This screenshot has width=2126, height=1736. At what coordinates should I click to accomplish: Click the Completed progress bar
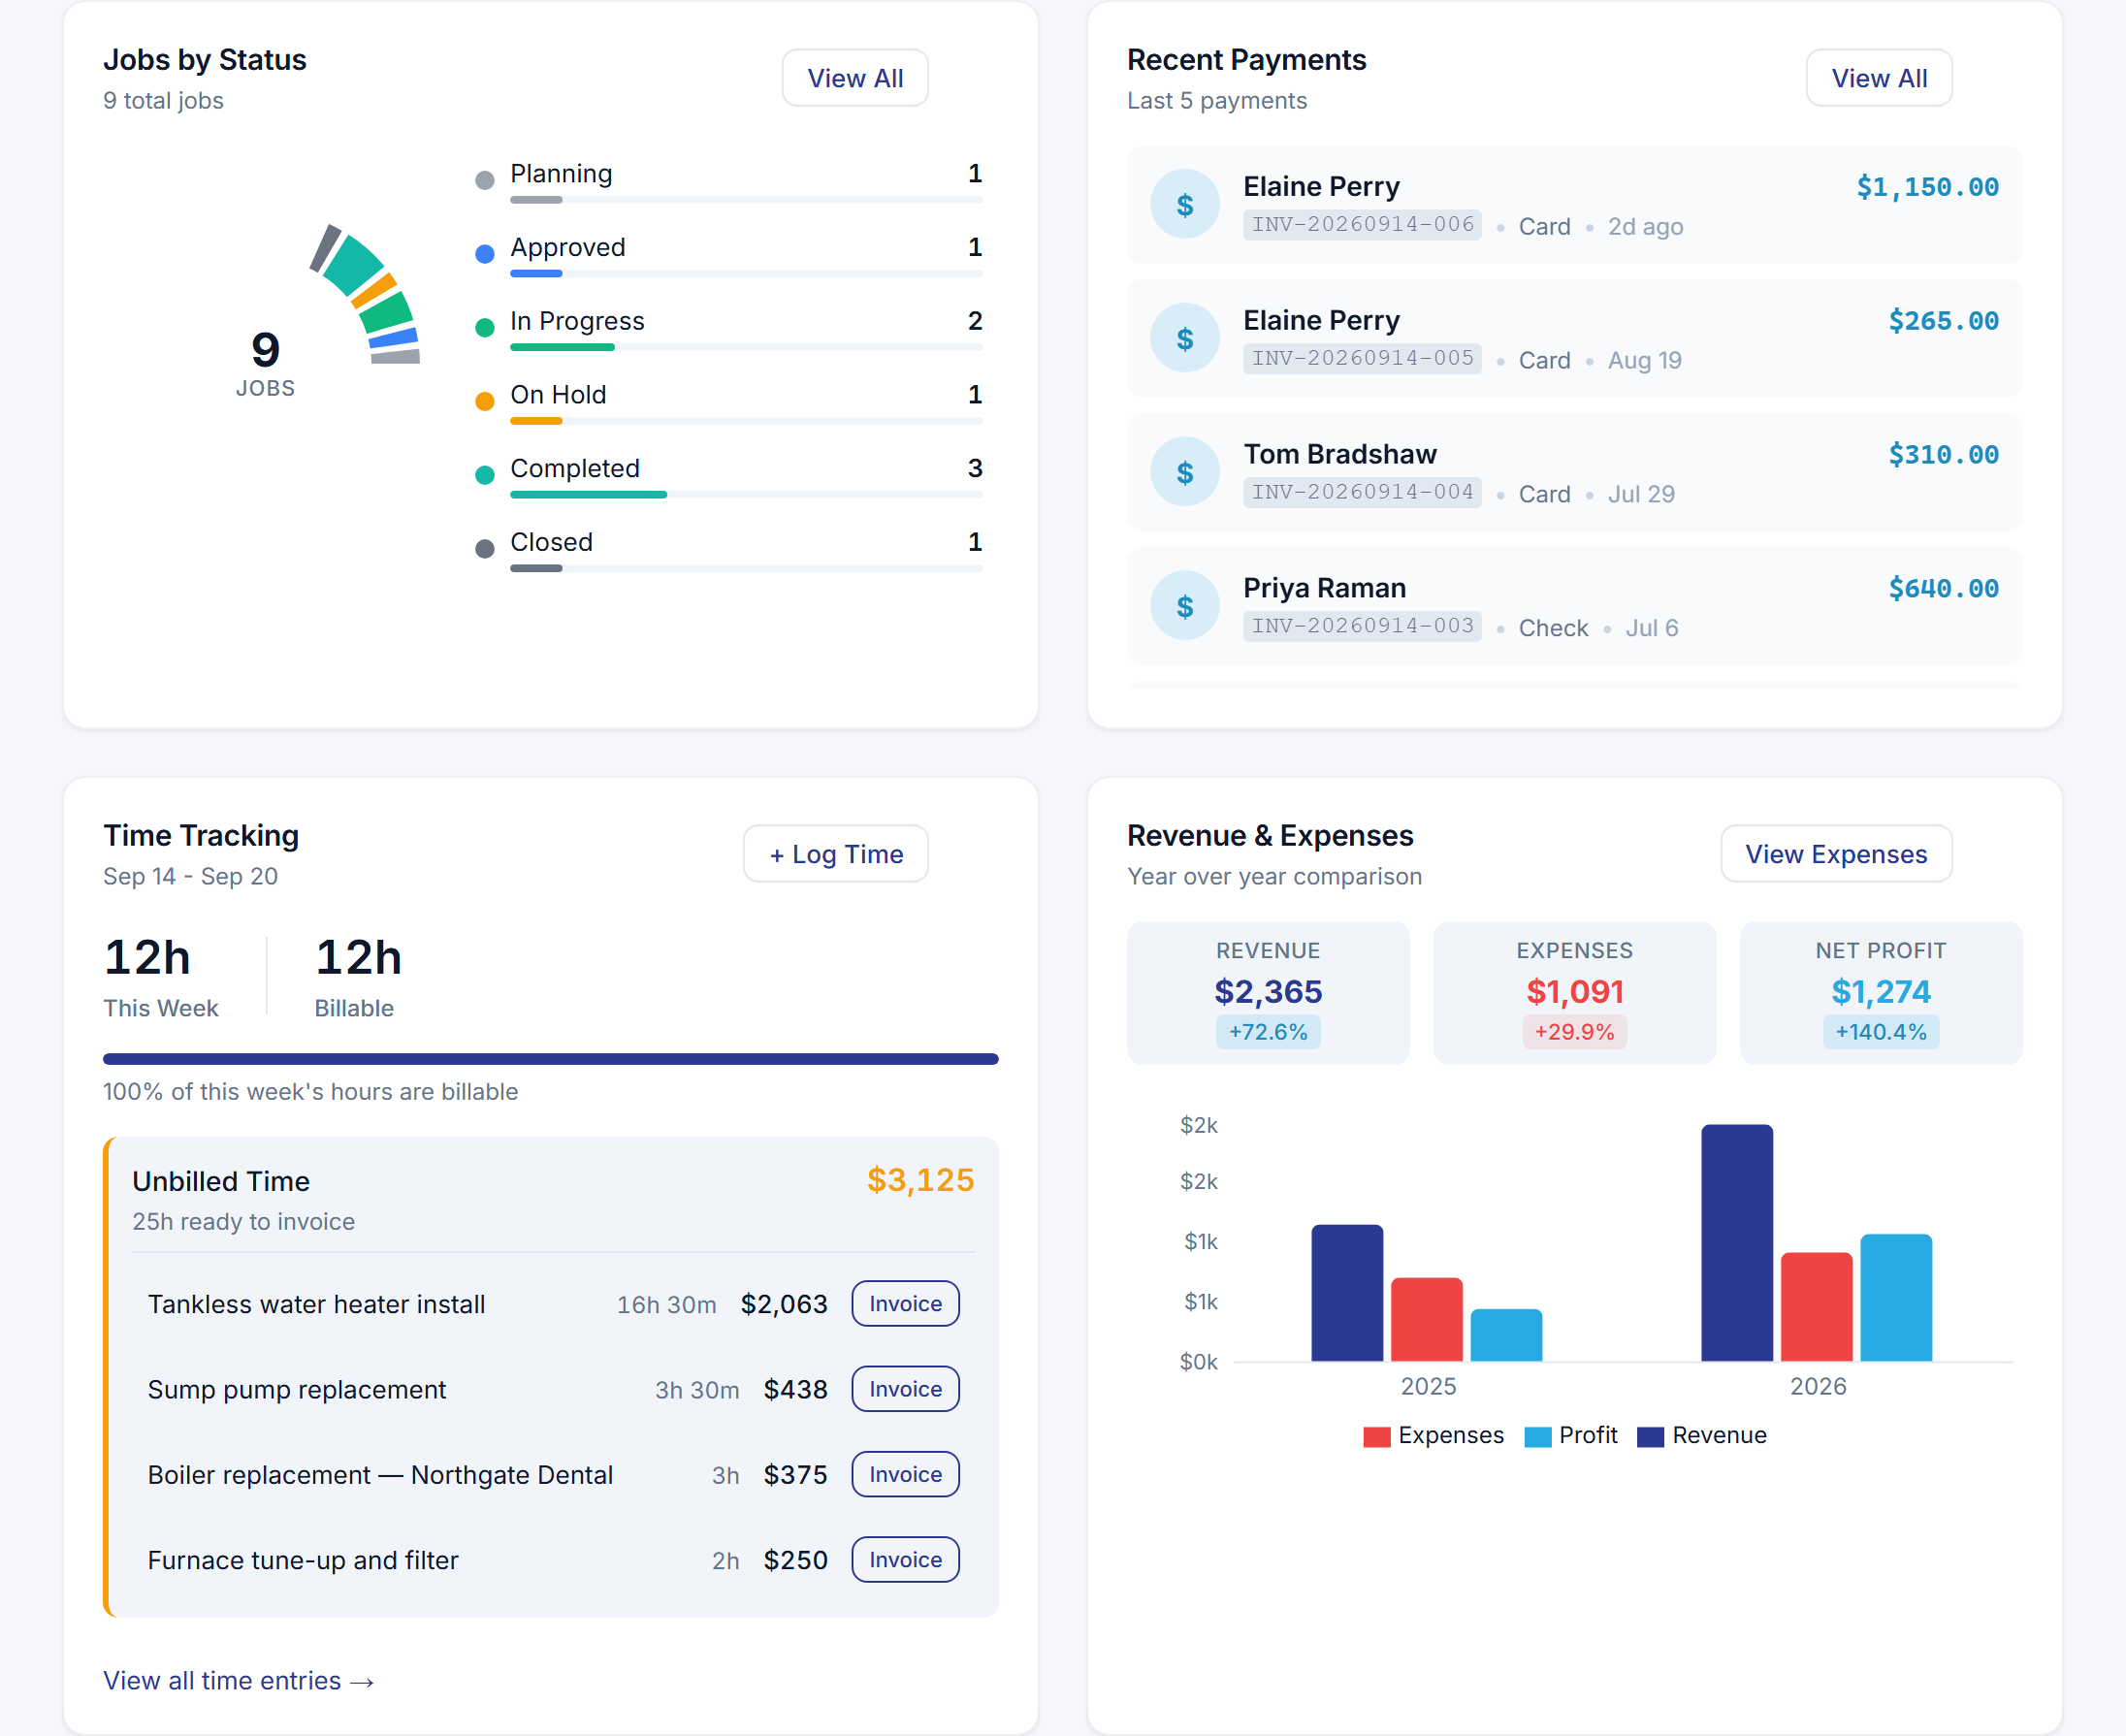(746, 495)
